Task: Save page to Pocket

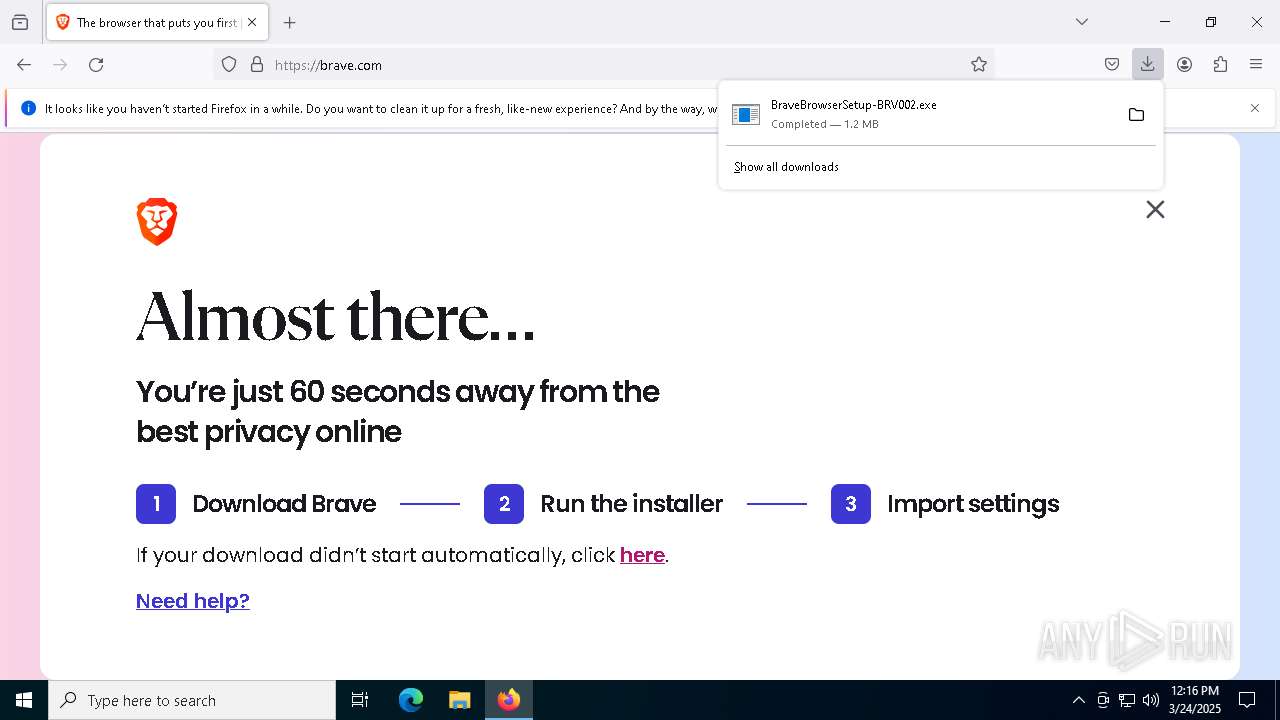Action: [x=1112, y=65]
